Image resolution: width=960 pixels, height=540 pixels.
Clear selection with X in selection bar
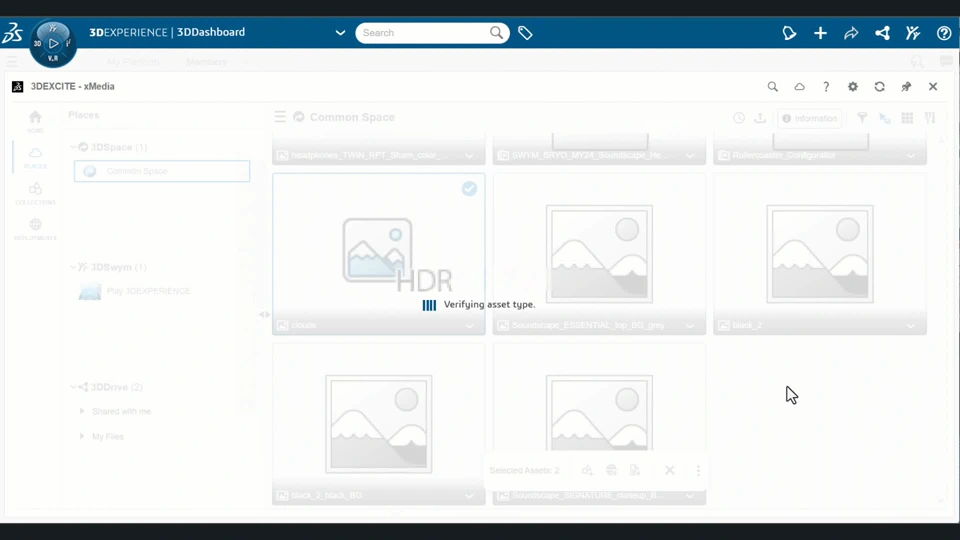pos(670,470)
